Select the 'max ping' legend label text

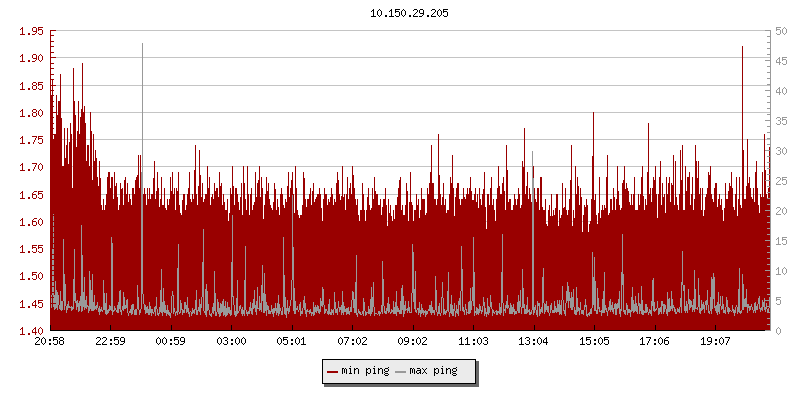(434, 371)
